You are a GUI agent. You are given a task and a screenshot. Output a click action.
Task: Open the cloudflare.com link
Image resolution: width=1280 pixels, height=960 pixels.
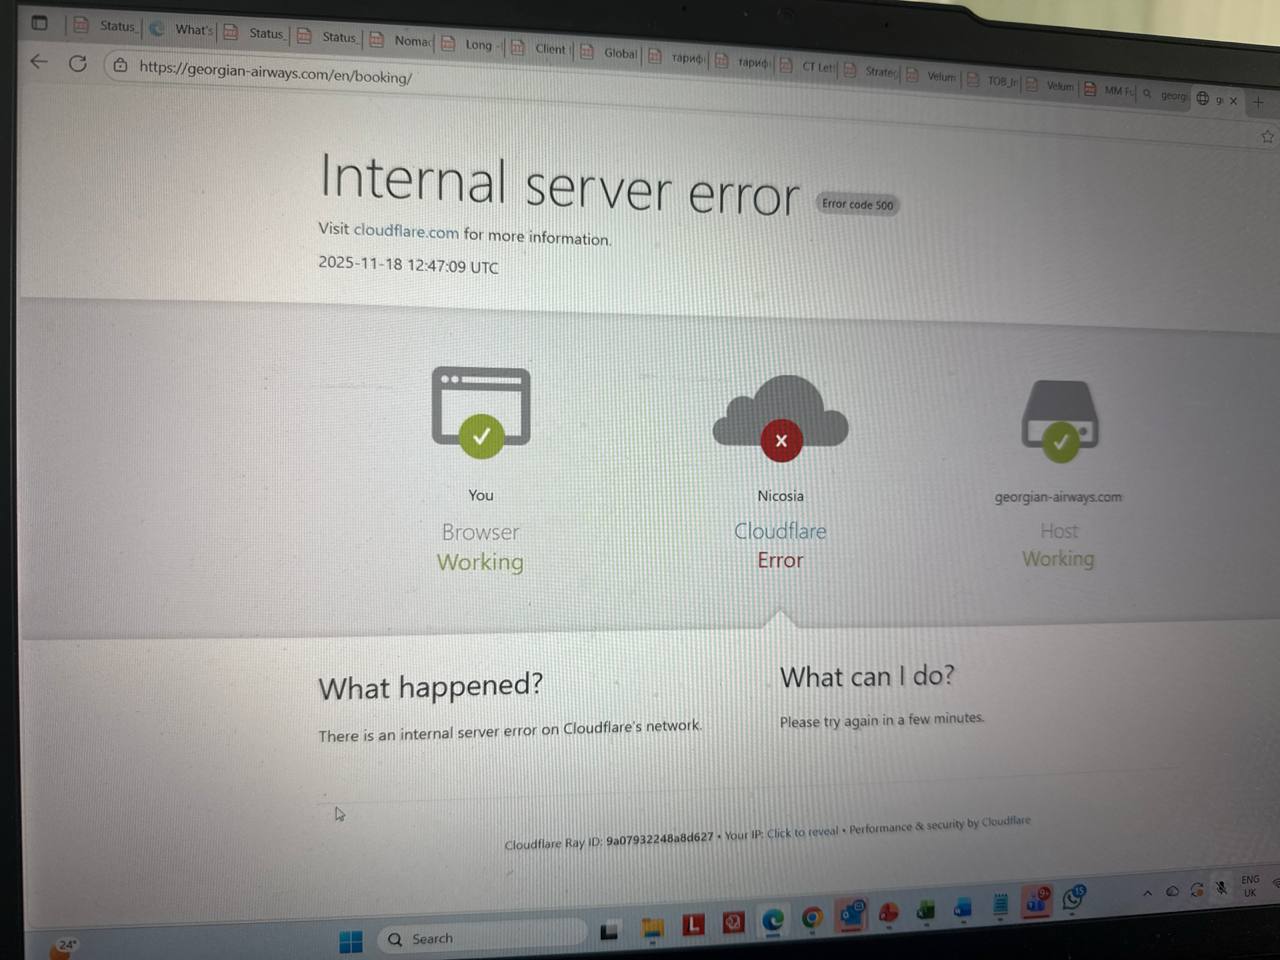[x=406, y=231]
